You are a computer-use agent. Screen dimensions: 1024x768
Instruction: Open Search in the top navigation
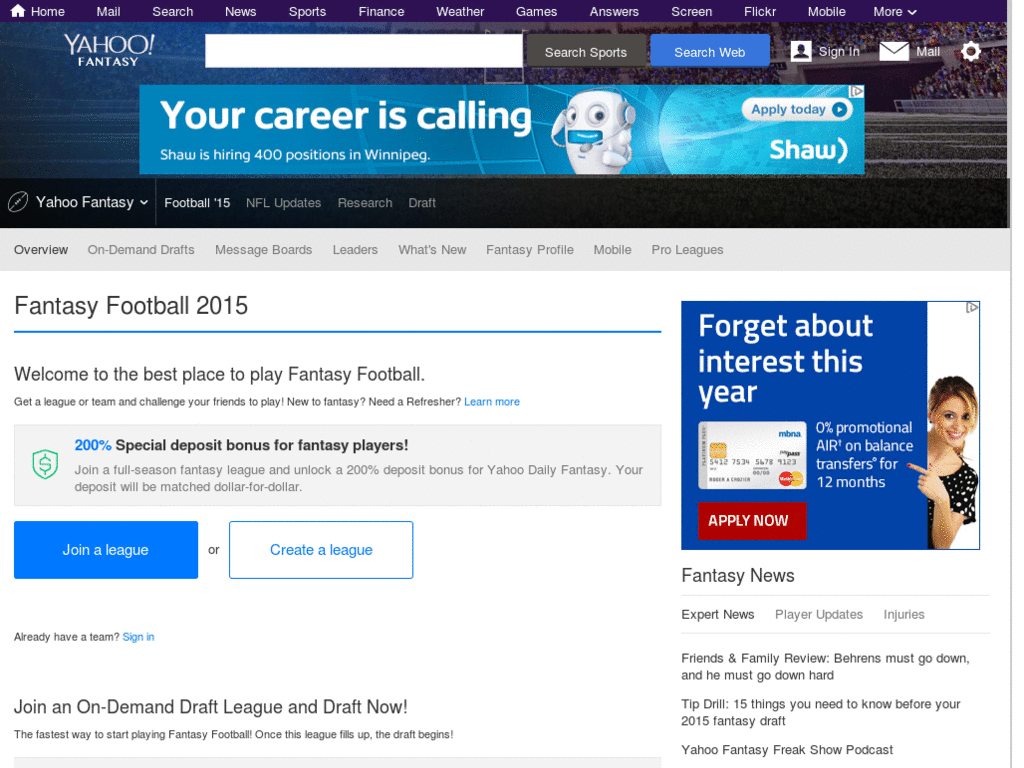click(x=172, y=12)
